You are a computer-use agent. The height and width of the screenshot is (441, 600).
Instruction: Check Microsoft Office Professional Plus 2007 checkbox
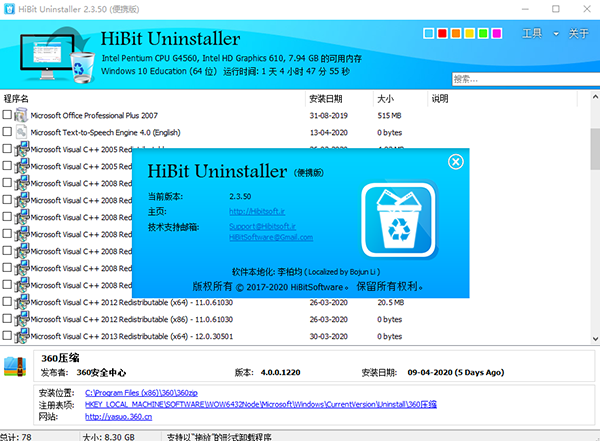point(7,114)
